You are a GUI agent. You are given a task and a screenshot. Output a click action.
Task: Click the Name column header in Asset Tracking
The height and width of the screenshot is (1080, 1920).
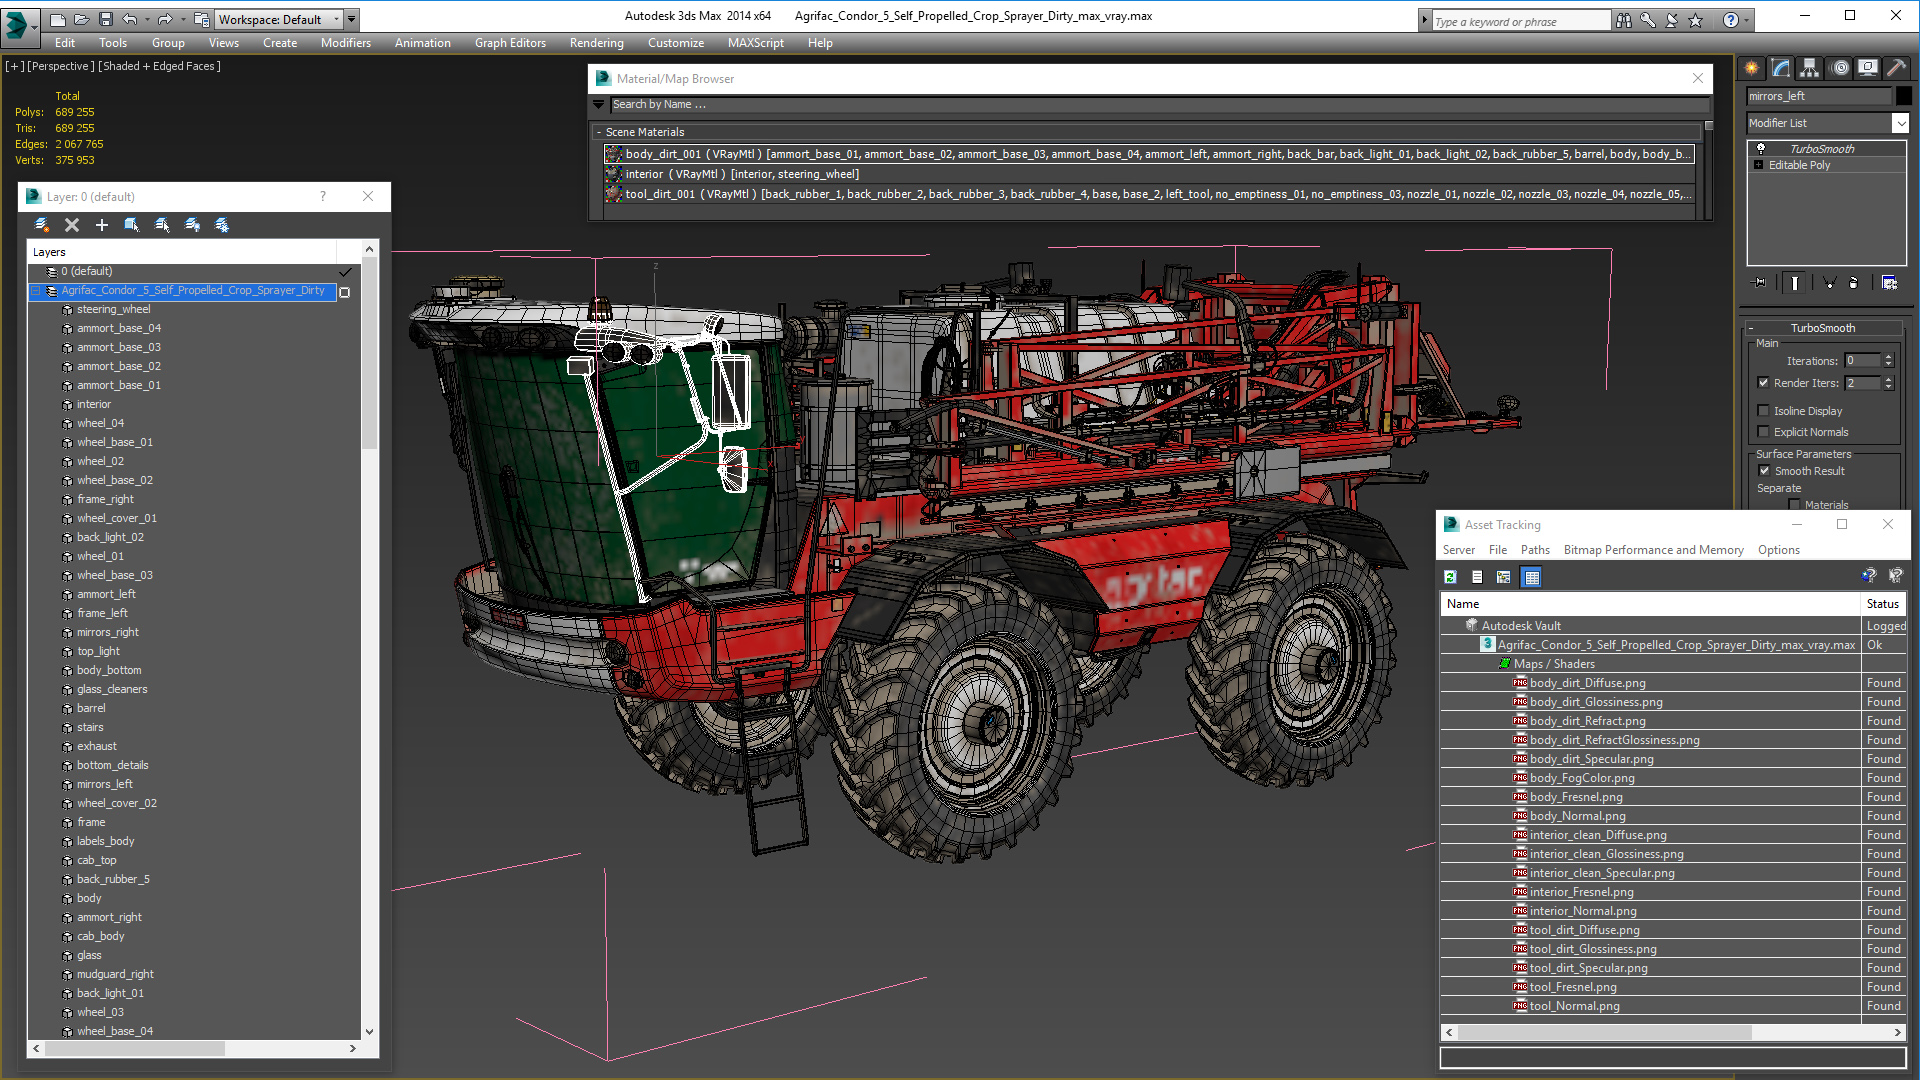(1650, 604)
